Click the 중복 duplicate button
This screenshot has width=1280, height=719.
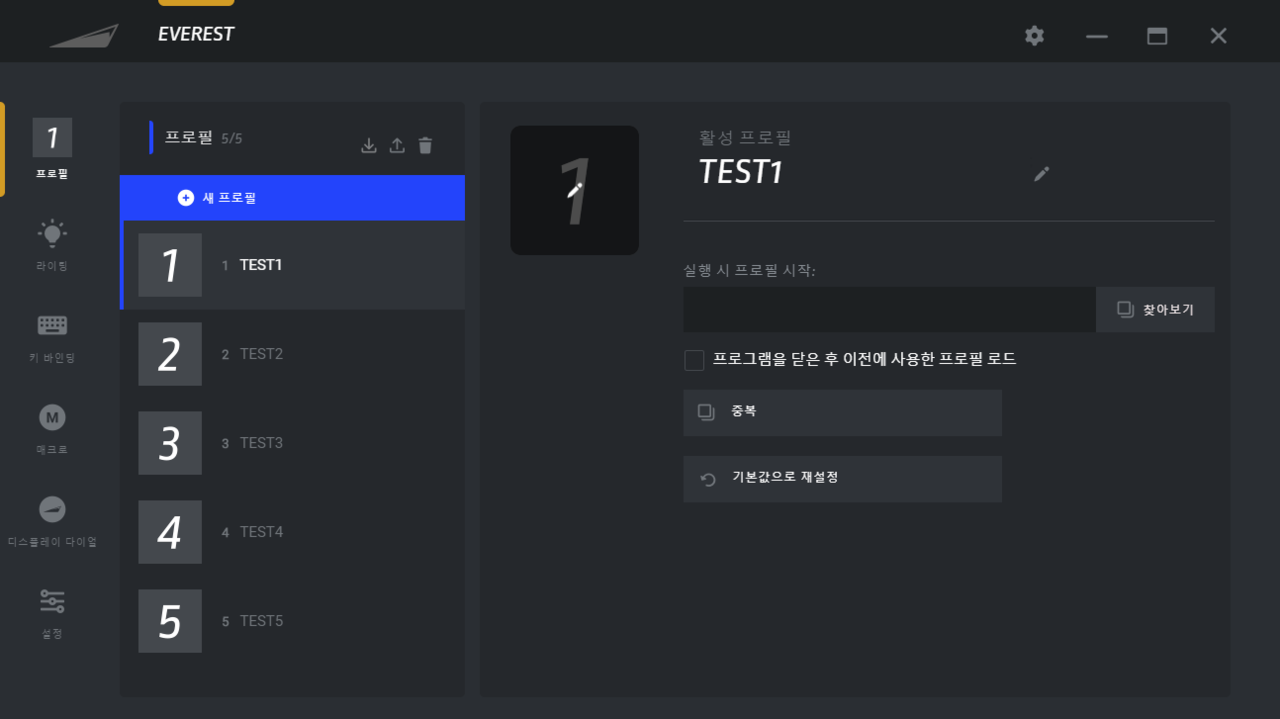(x=842, y=412)
